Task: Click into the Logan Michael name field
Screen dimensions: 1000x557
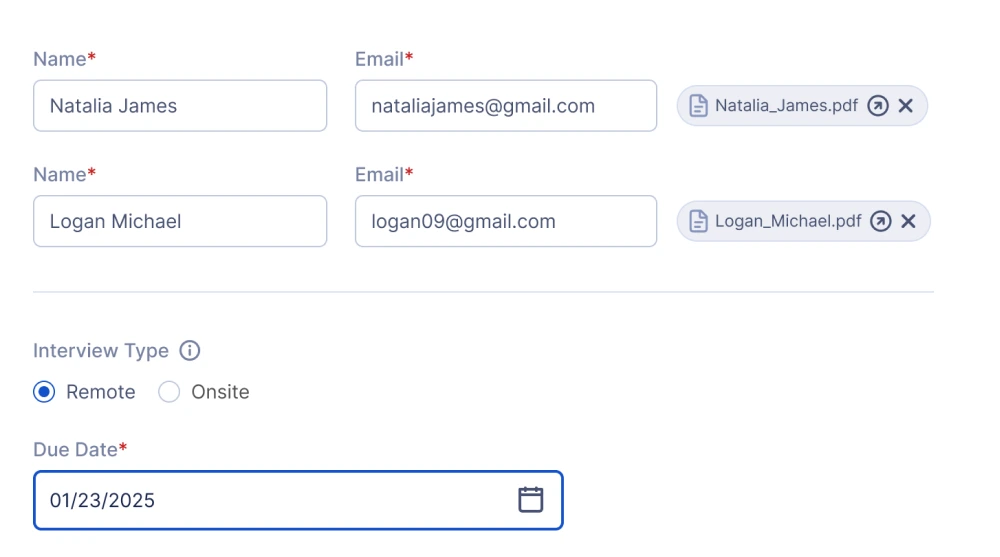Action: [180, 222]
